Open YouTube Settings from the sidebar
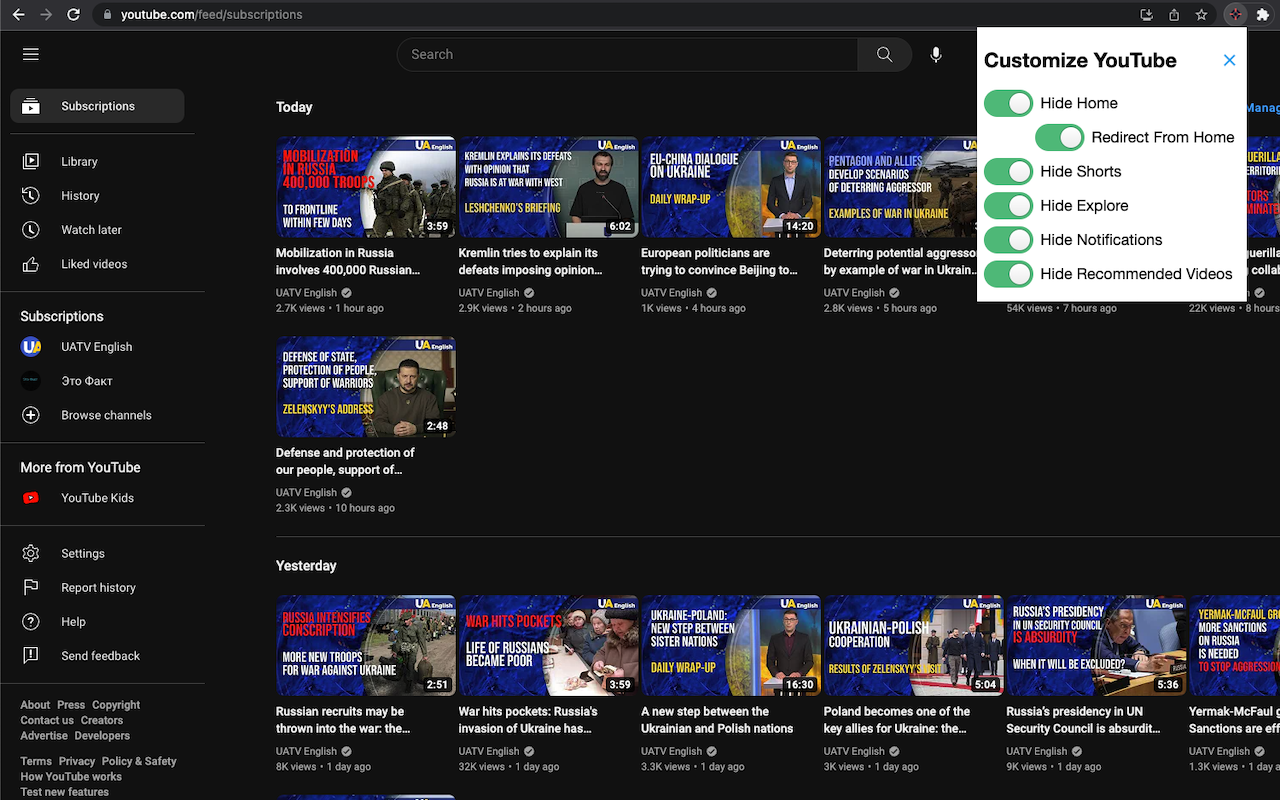The image size is (1280, 800). (x=82, y=553)
